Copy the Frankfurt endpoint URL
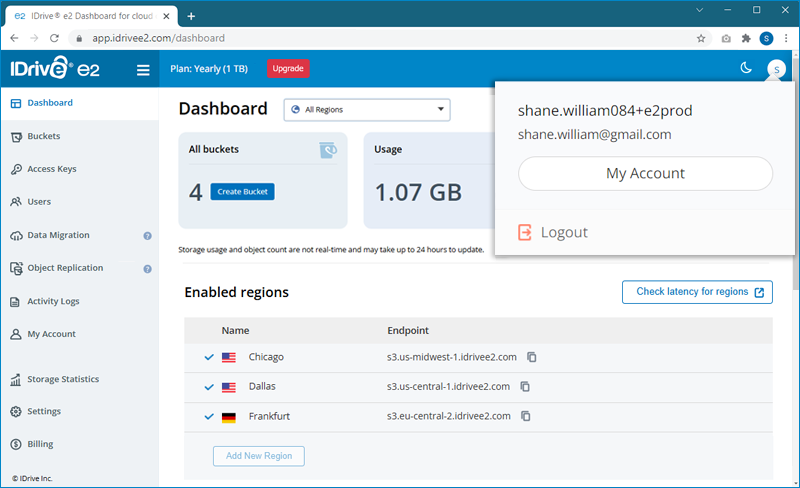Screen dimensions: 800x488 [x=525, y=416]
